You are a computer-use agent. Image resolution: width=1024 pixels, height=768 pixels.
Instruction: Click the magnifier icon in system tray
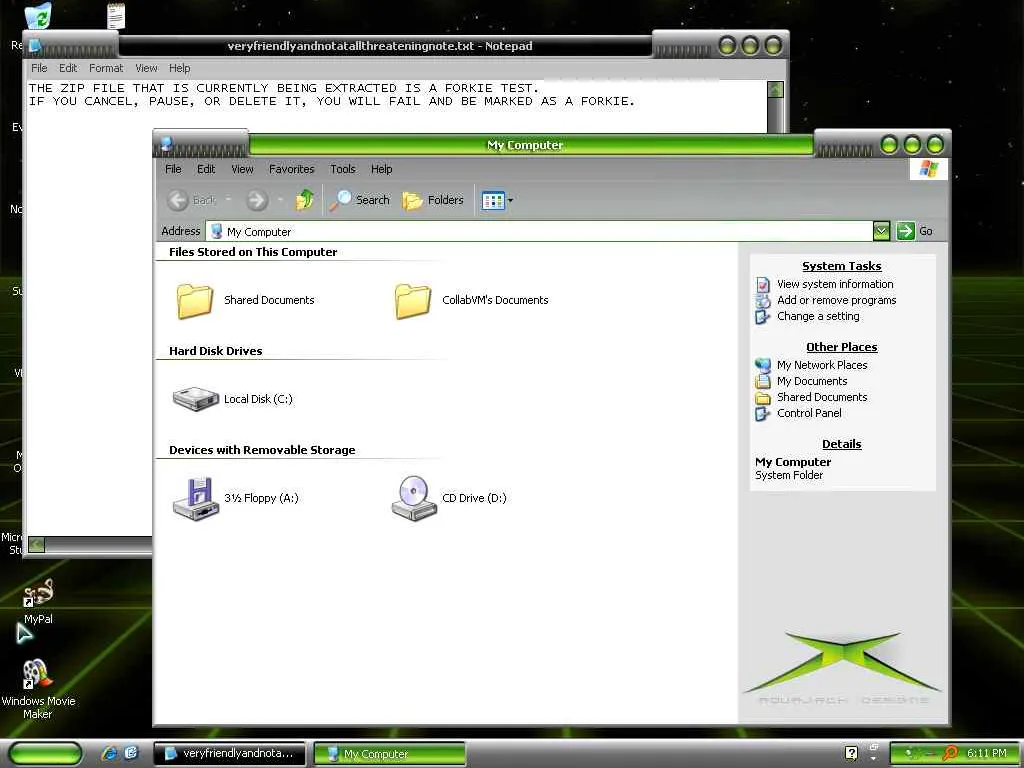coord(950,753)
